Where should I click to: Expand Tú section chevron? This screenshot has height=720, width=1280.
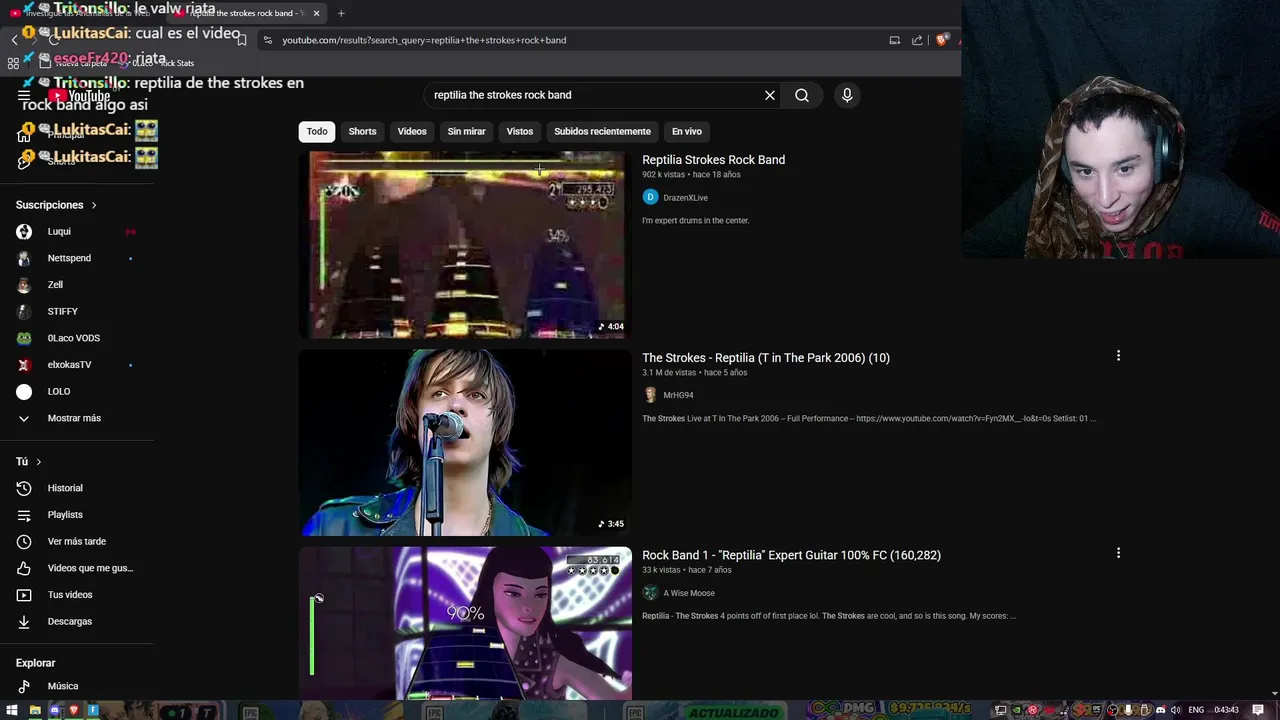[39, 462]
